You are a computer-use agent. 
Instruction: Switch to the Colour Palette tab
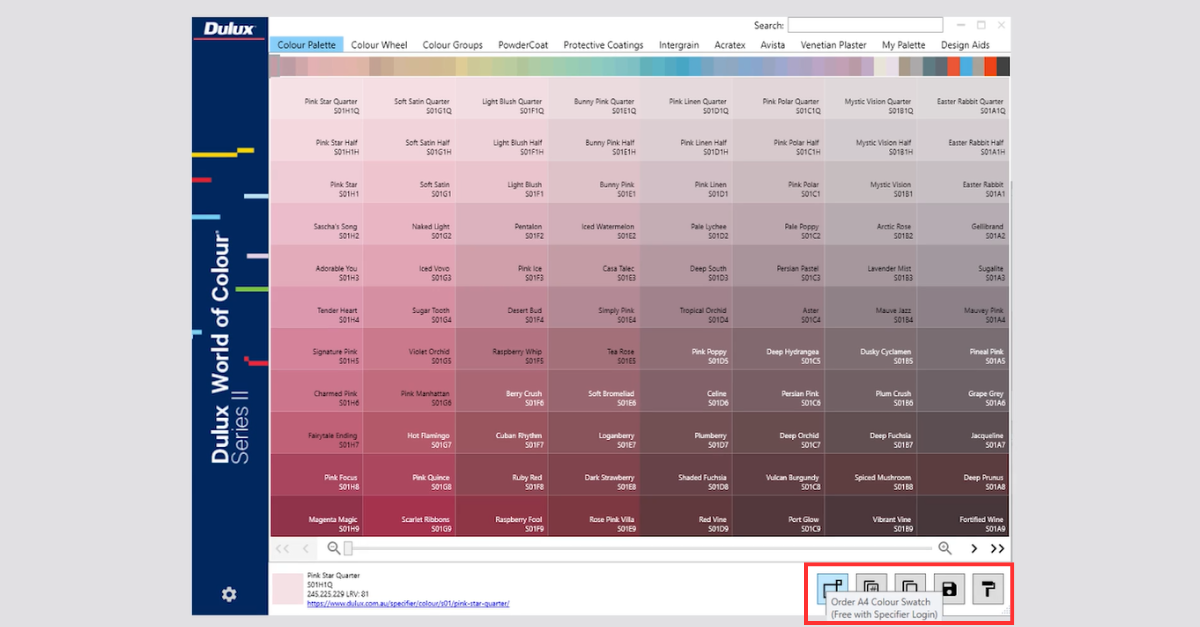[306, 45]
